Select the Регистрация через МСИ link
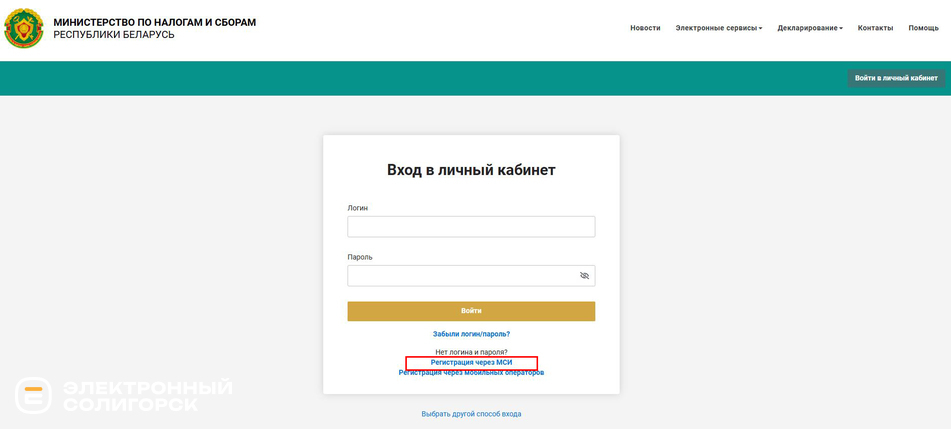This screenshot has height=429, width=951. point(471,362)
